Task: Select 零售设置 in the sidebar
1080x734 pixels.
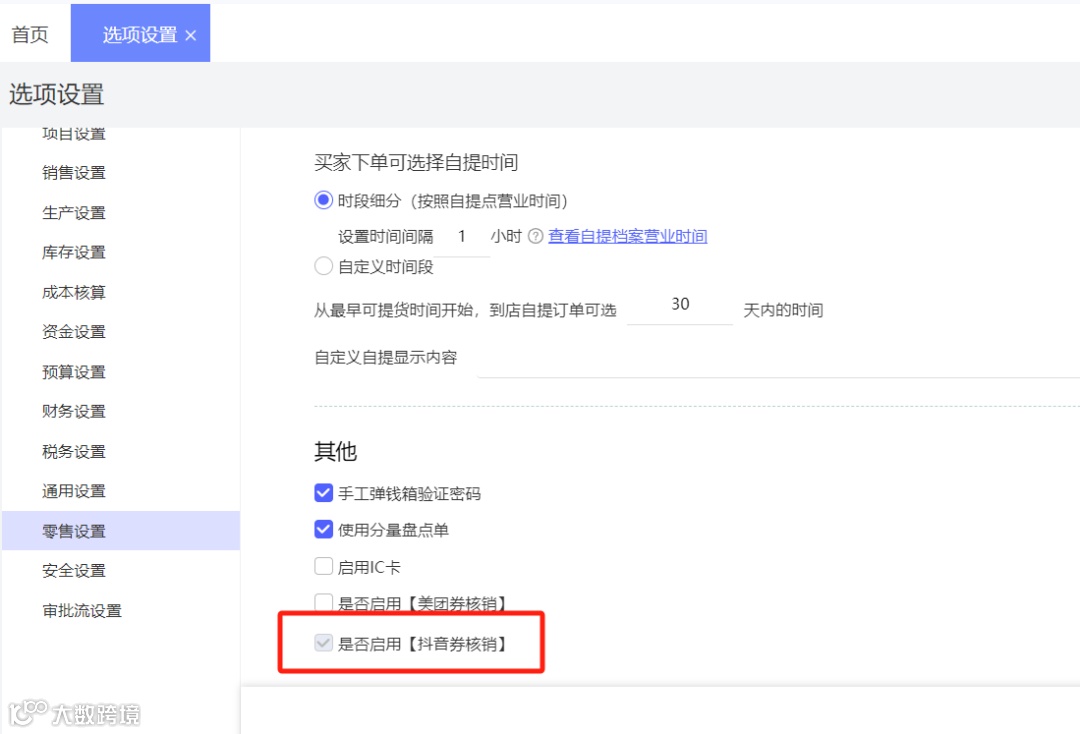Action: [x=121, y=531]
